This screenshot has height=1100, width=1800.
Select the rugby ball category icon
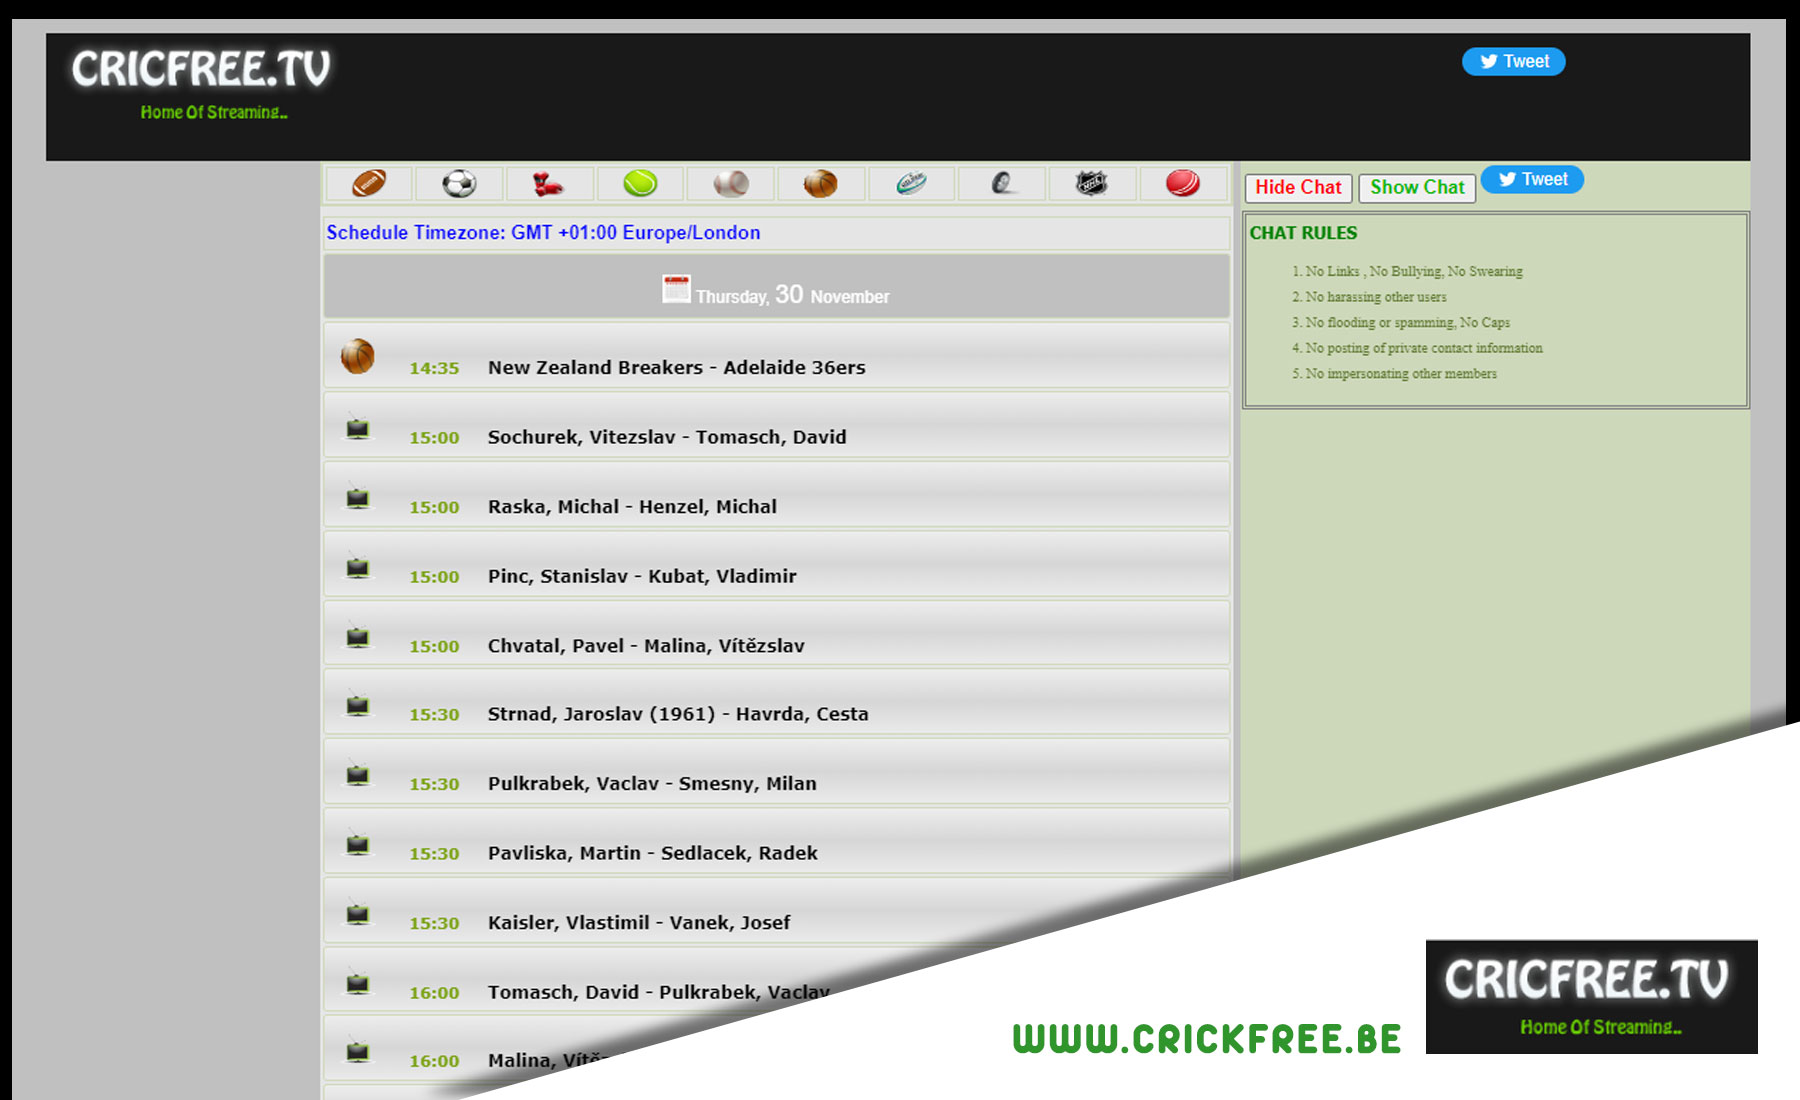pyautogui.click(x=911, y=184)
